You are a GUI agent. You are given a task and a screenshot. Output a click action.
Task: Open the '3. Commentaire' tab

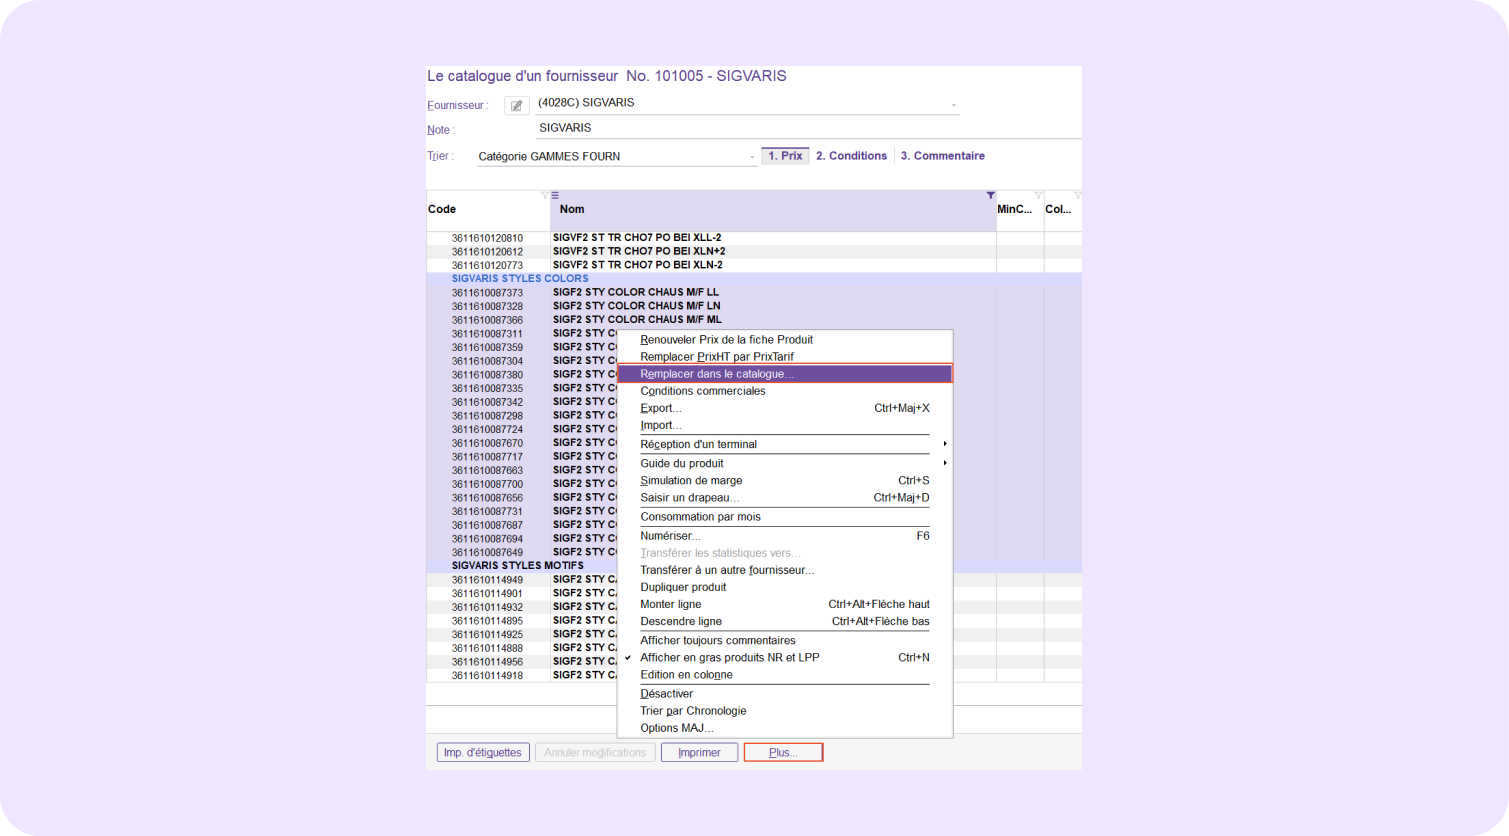pyautogui.click(x=942, y=156)
